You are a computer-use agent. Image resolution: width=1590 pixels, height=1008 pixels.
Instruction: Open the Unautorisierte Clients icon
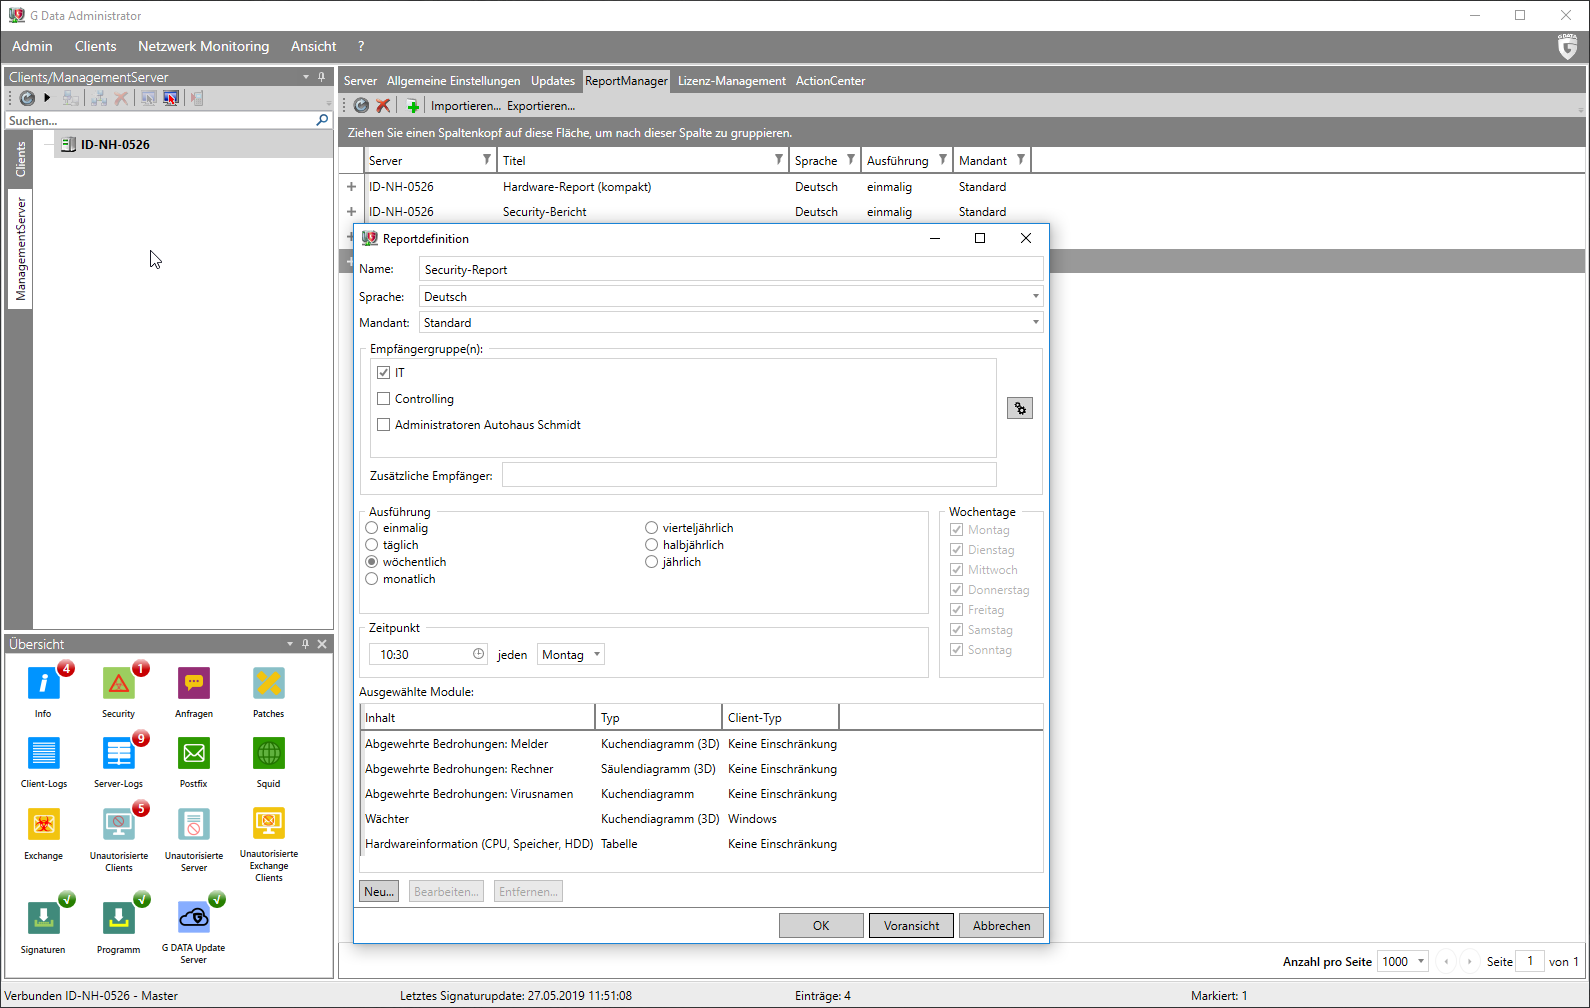118,825
